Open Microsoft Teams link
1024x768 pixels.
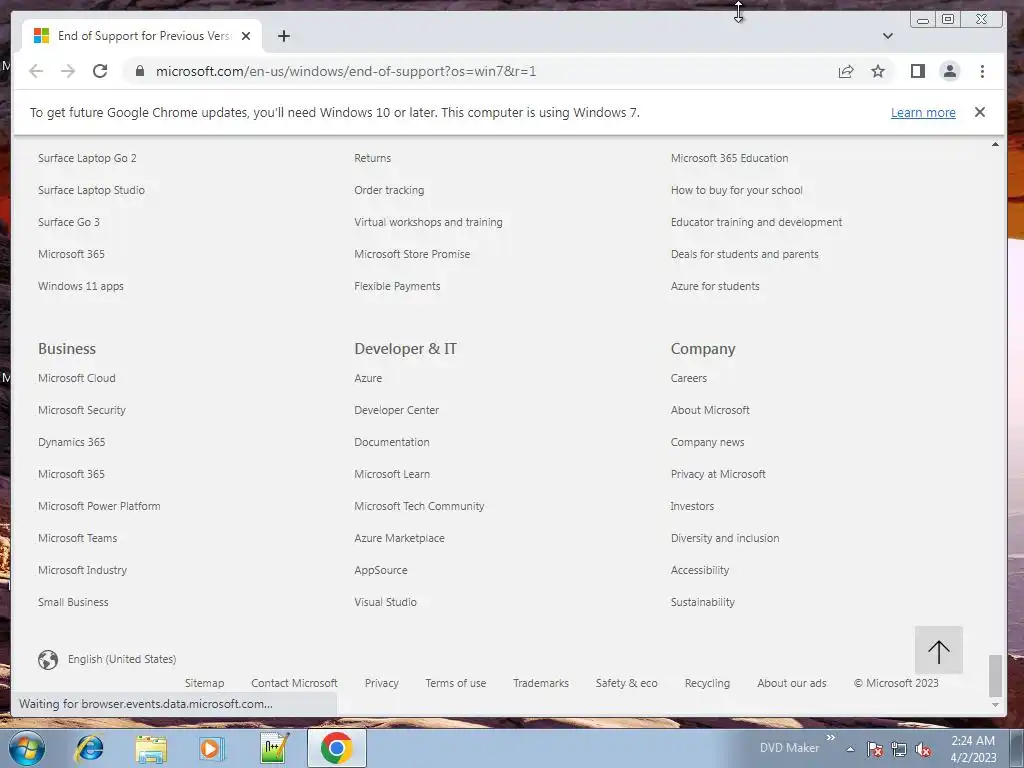click(x=78, y=538)
